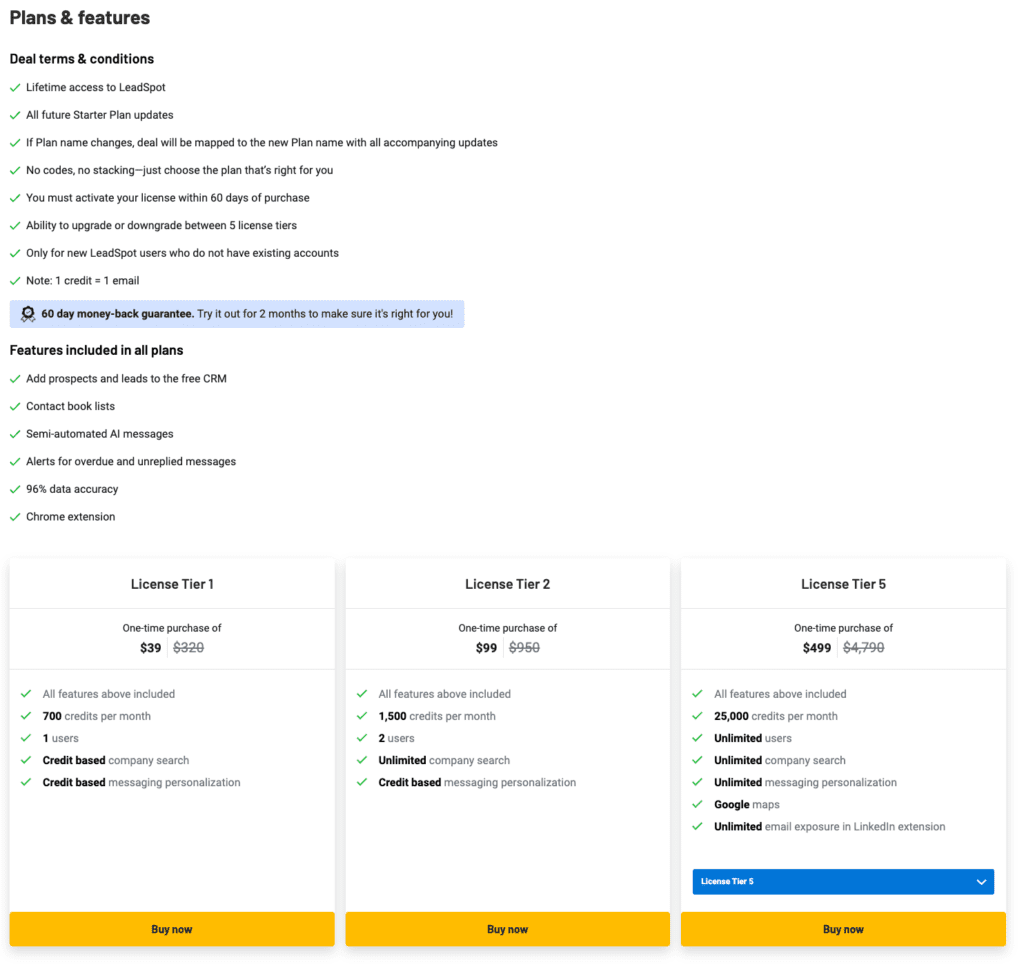Click Unlimited company search in Tier 2
This screenshot has width=1024, height=965.
tap(444, 760)
